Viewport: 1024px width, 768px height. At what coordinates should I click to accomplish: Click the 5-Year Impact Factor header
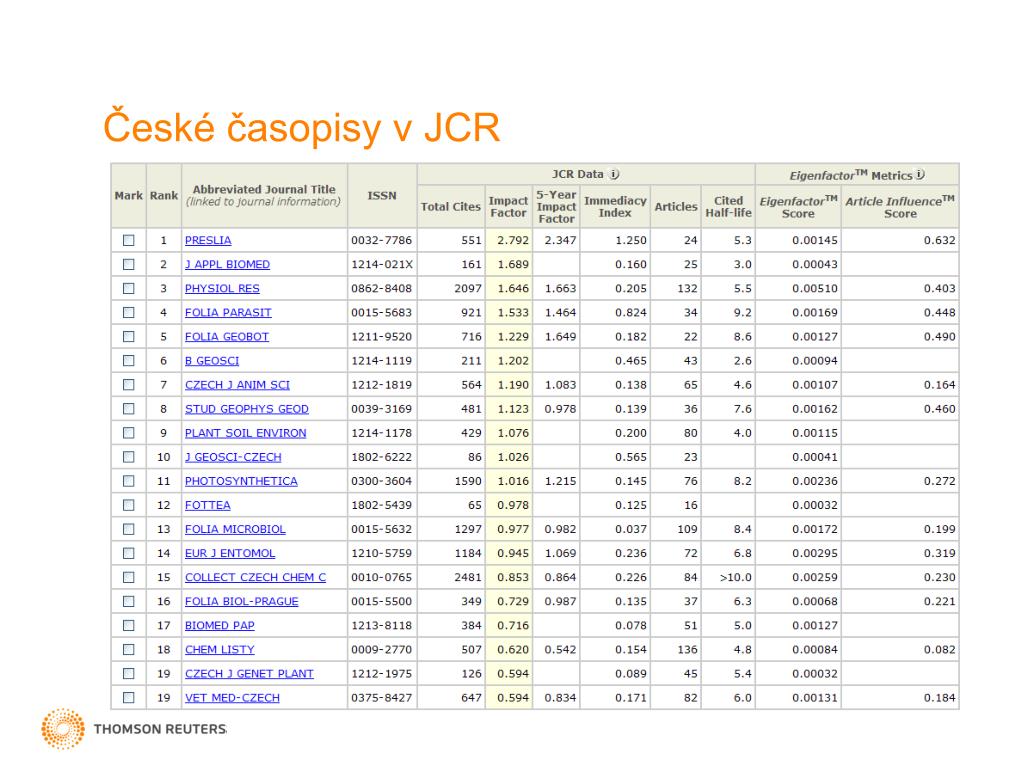click(556, 206)
